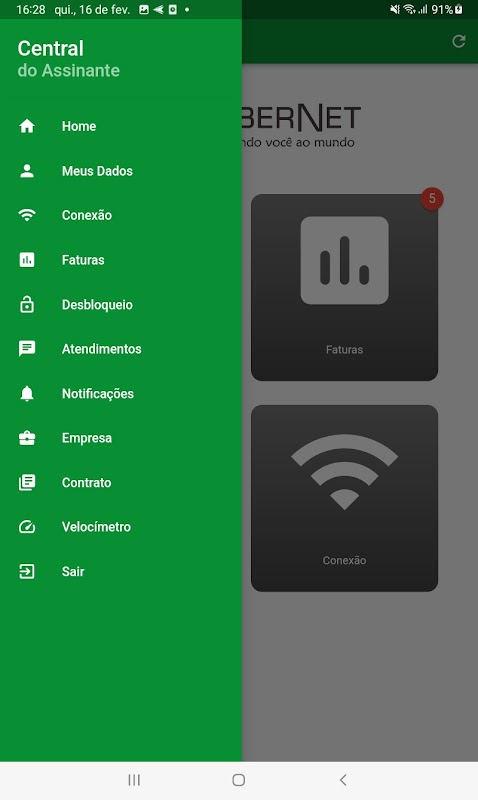Tap the speedometer icon beside Velocímetro
Viewport: 478px width, 800px height.
click(x=27, y=527)
